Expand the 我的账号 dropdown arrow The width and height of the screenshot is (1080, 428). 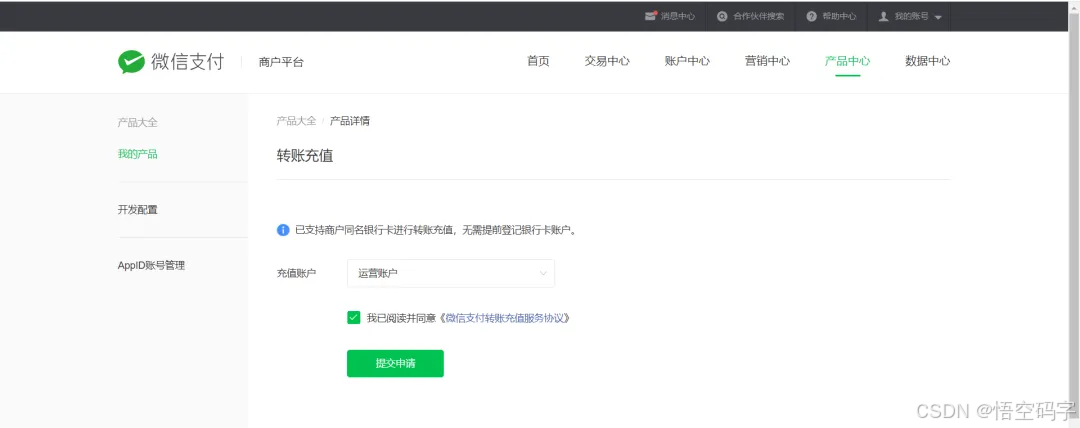pos(937,17)
